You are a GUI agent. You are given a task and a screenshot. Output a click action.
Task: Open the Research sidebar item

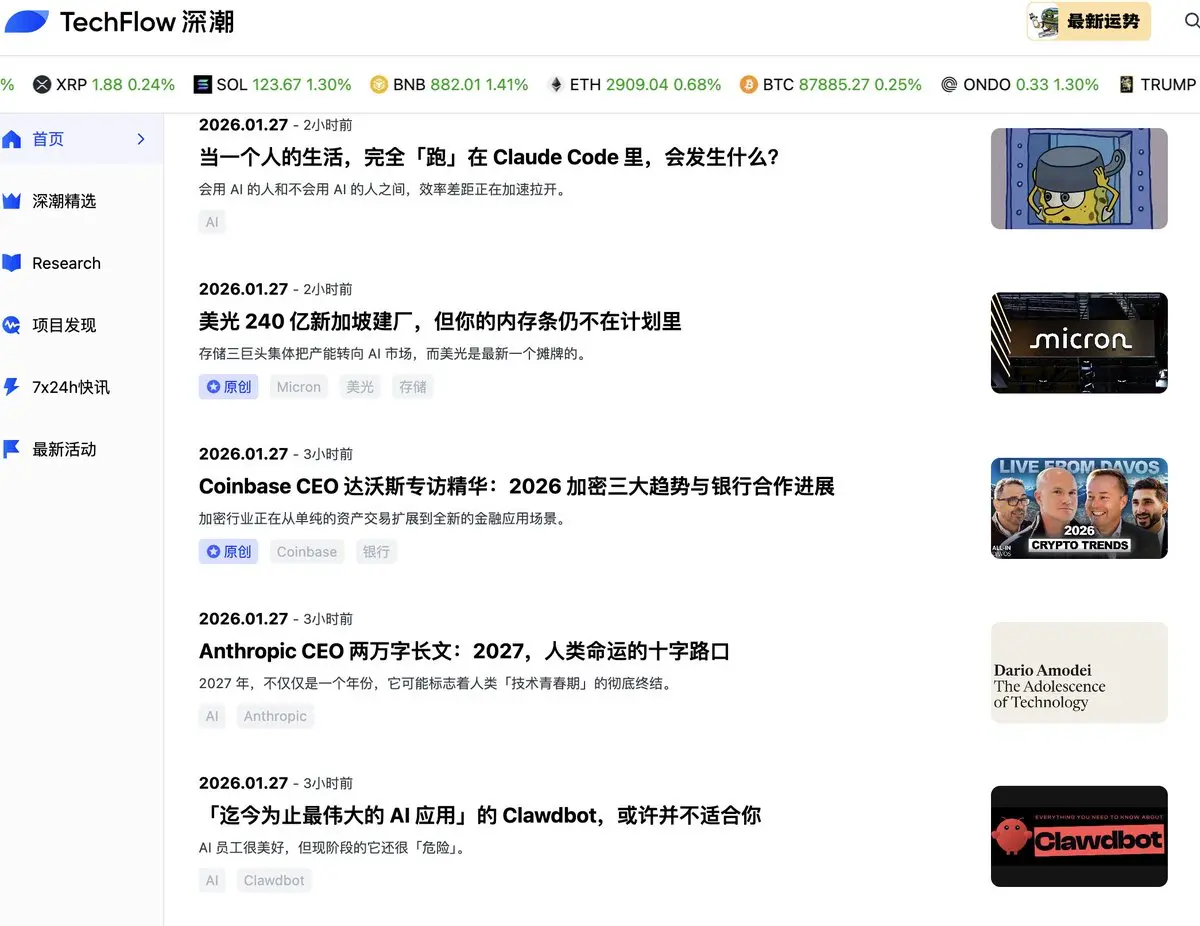pos(81,263)
